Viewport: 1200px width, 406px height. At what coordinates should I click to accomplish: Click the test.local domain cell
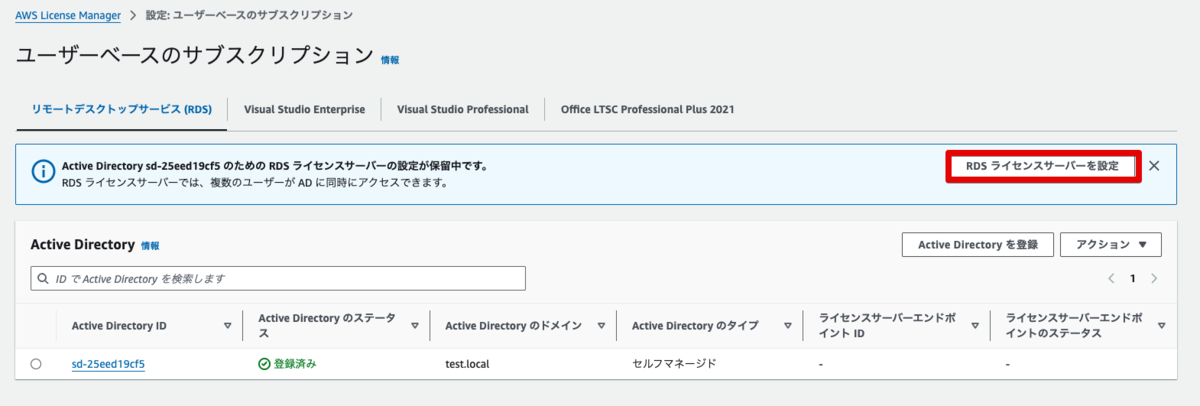(x=467, y=364)
